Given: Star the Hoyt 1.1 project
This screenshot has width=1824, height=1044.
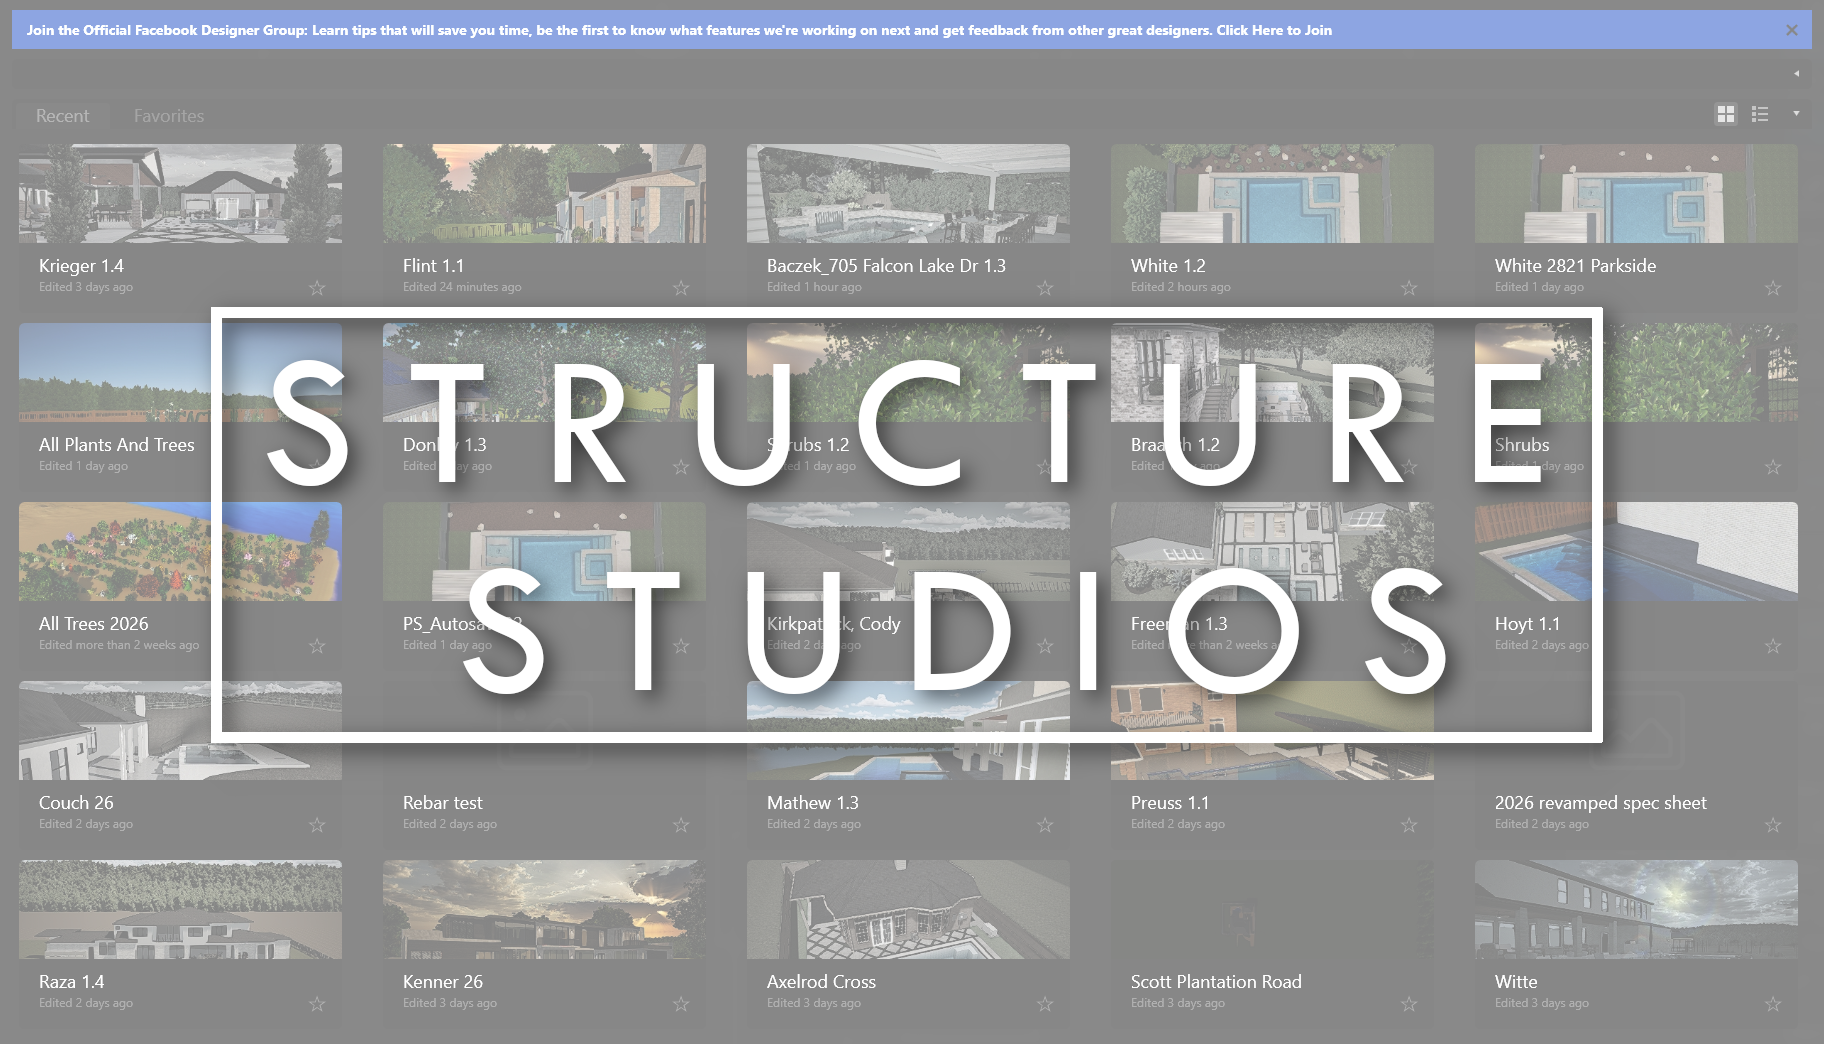Looking at the screenshot, I should [x=1773, y=646].
